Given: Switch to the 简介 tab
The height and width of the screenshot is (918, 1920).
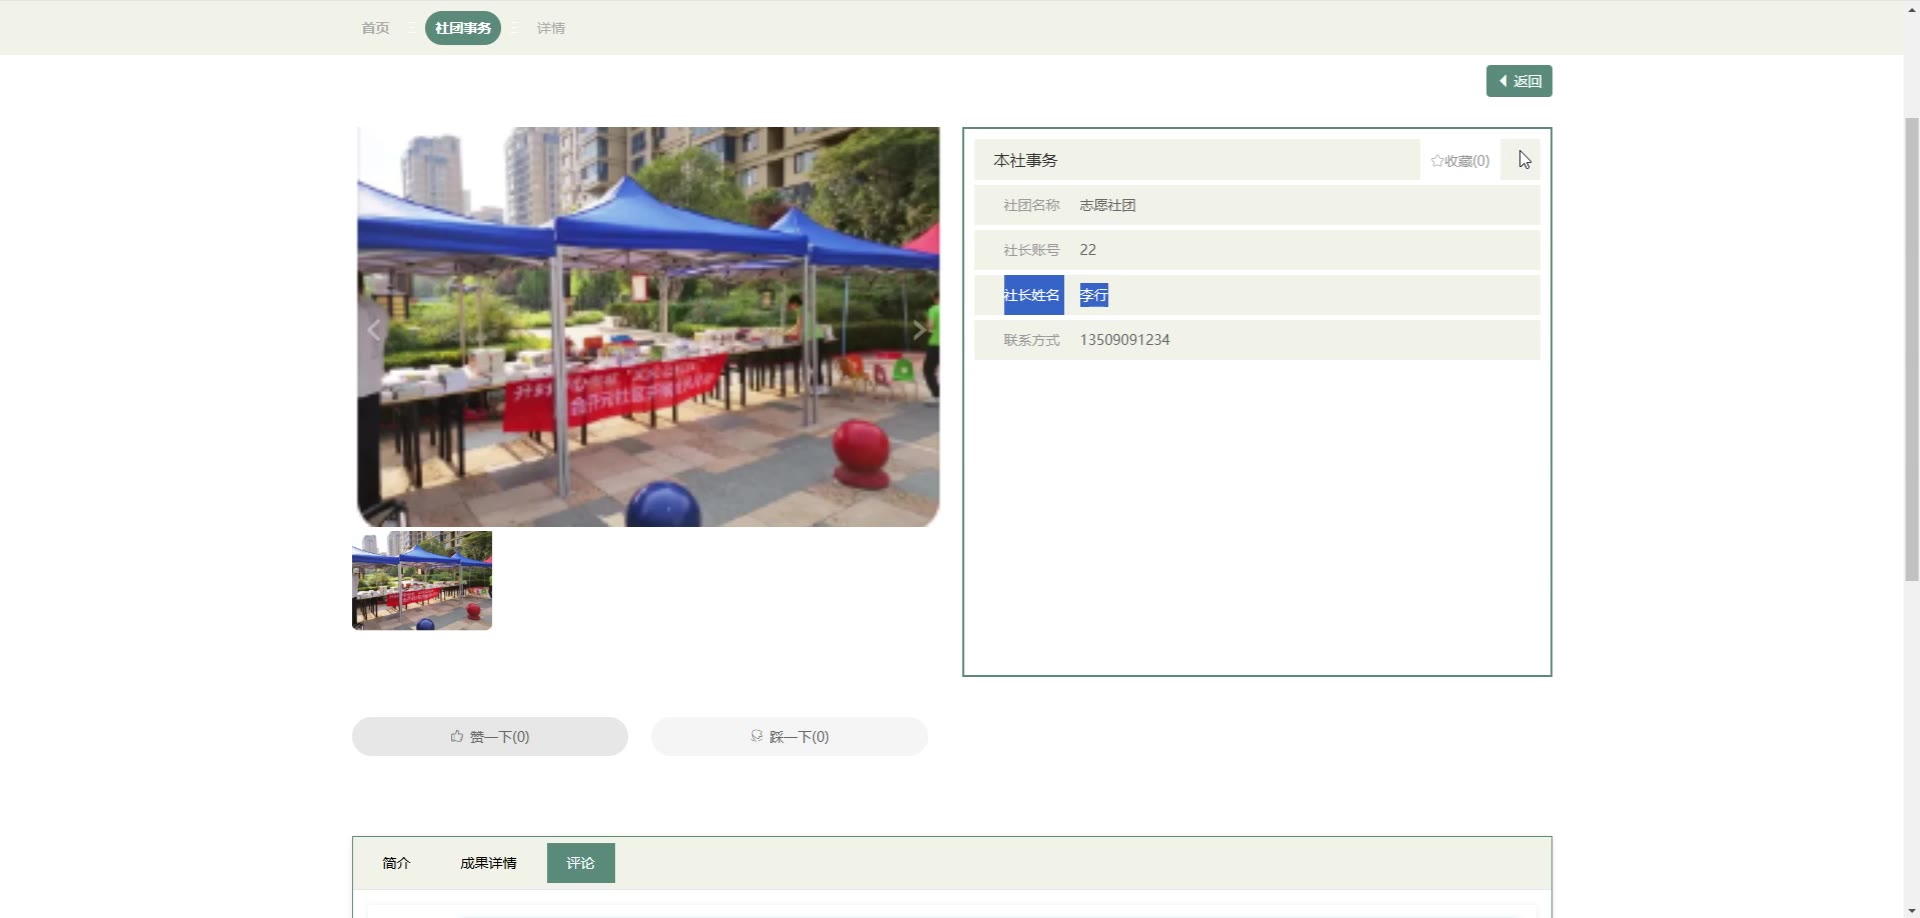Looking at the screenshot, I should pos(396,863).
